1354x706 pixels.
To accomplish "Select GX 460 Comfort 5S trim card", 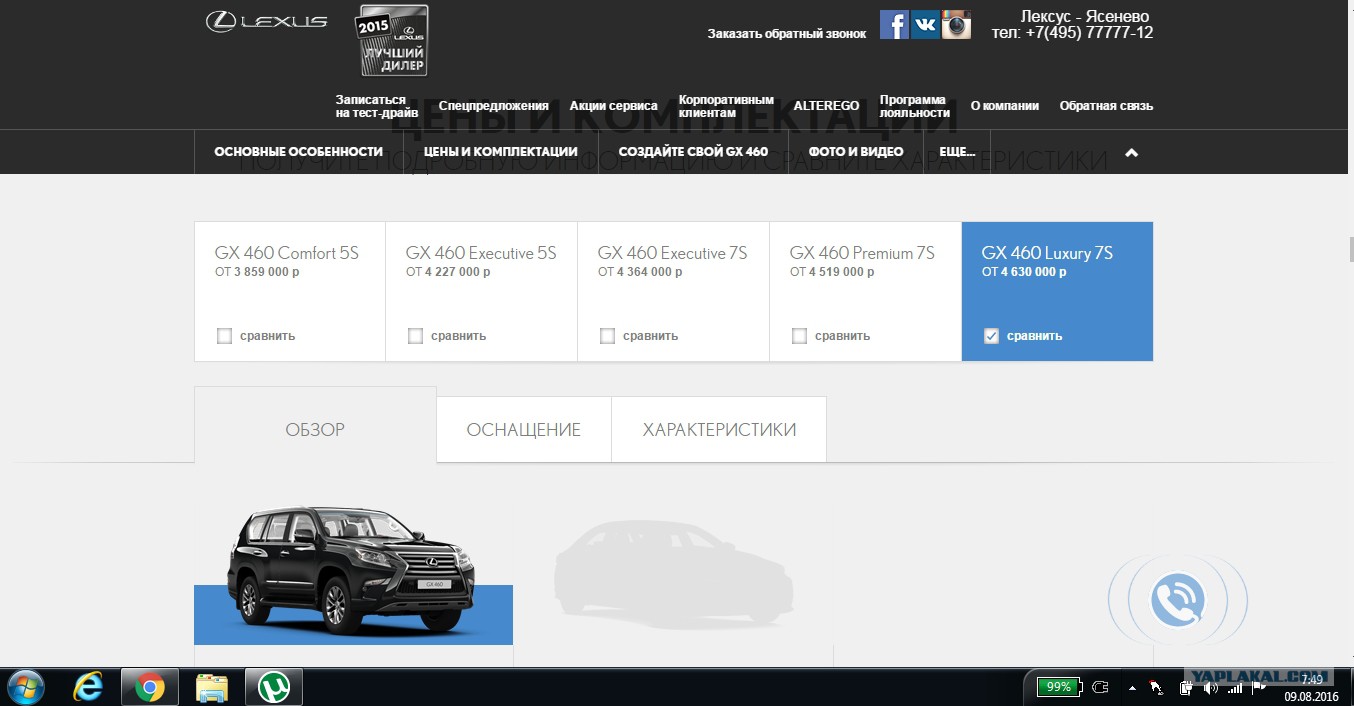I will pos(290,291).
